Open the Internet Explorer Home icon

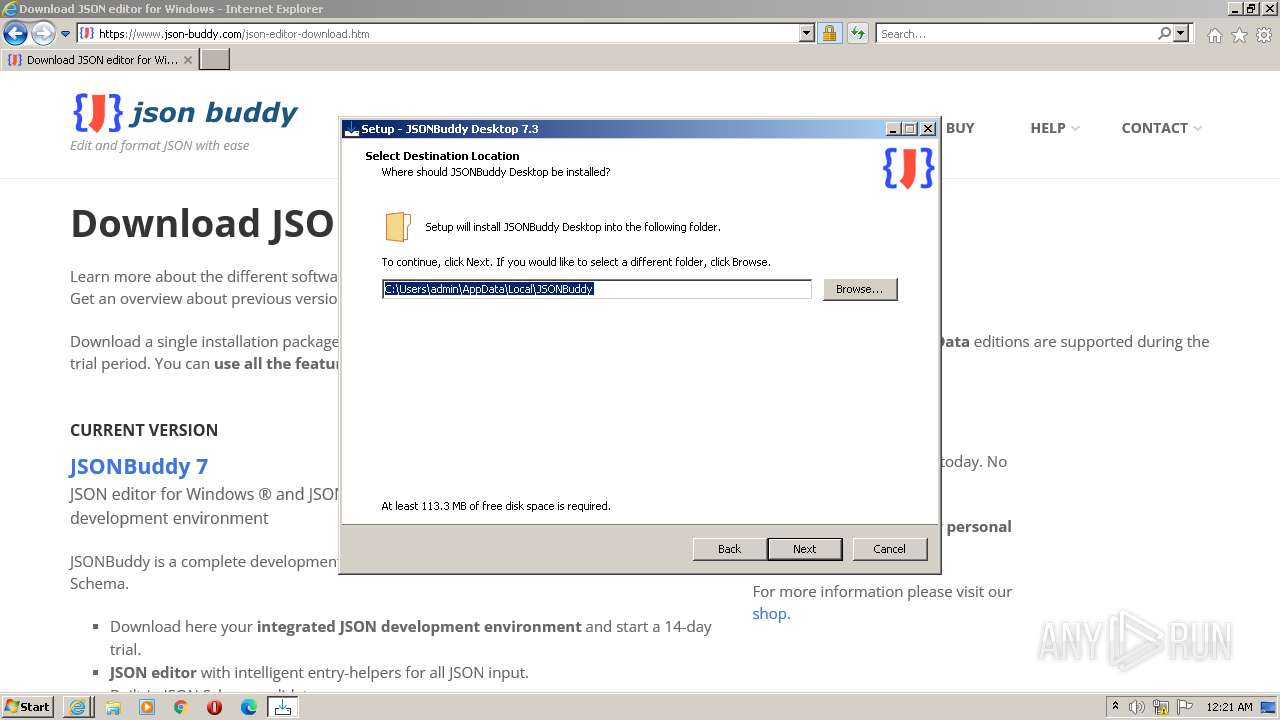(x=1214, y=34)
